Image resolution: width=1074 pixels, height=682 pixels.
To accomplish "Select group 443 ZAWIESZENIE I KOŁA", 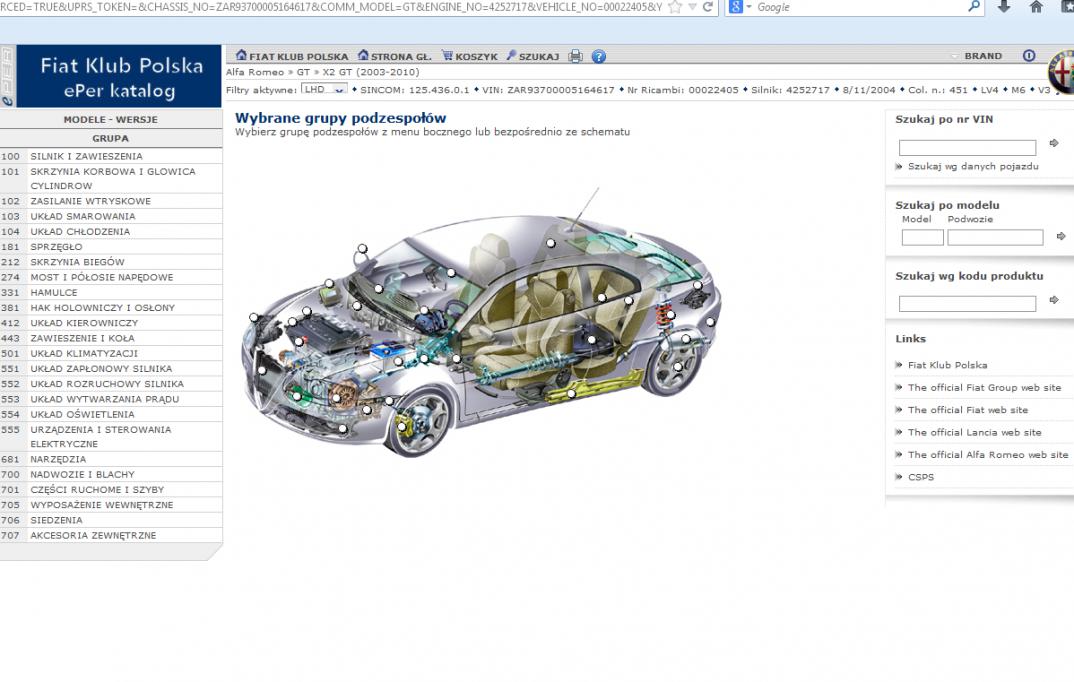I will [111, 338].
